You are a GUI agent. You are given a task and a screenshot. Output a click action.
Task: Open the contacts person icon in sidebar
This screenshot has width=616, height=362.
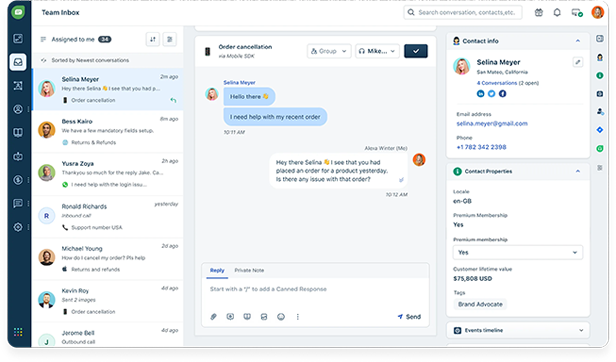[x=18, y=109]
